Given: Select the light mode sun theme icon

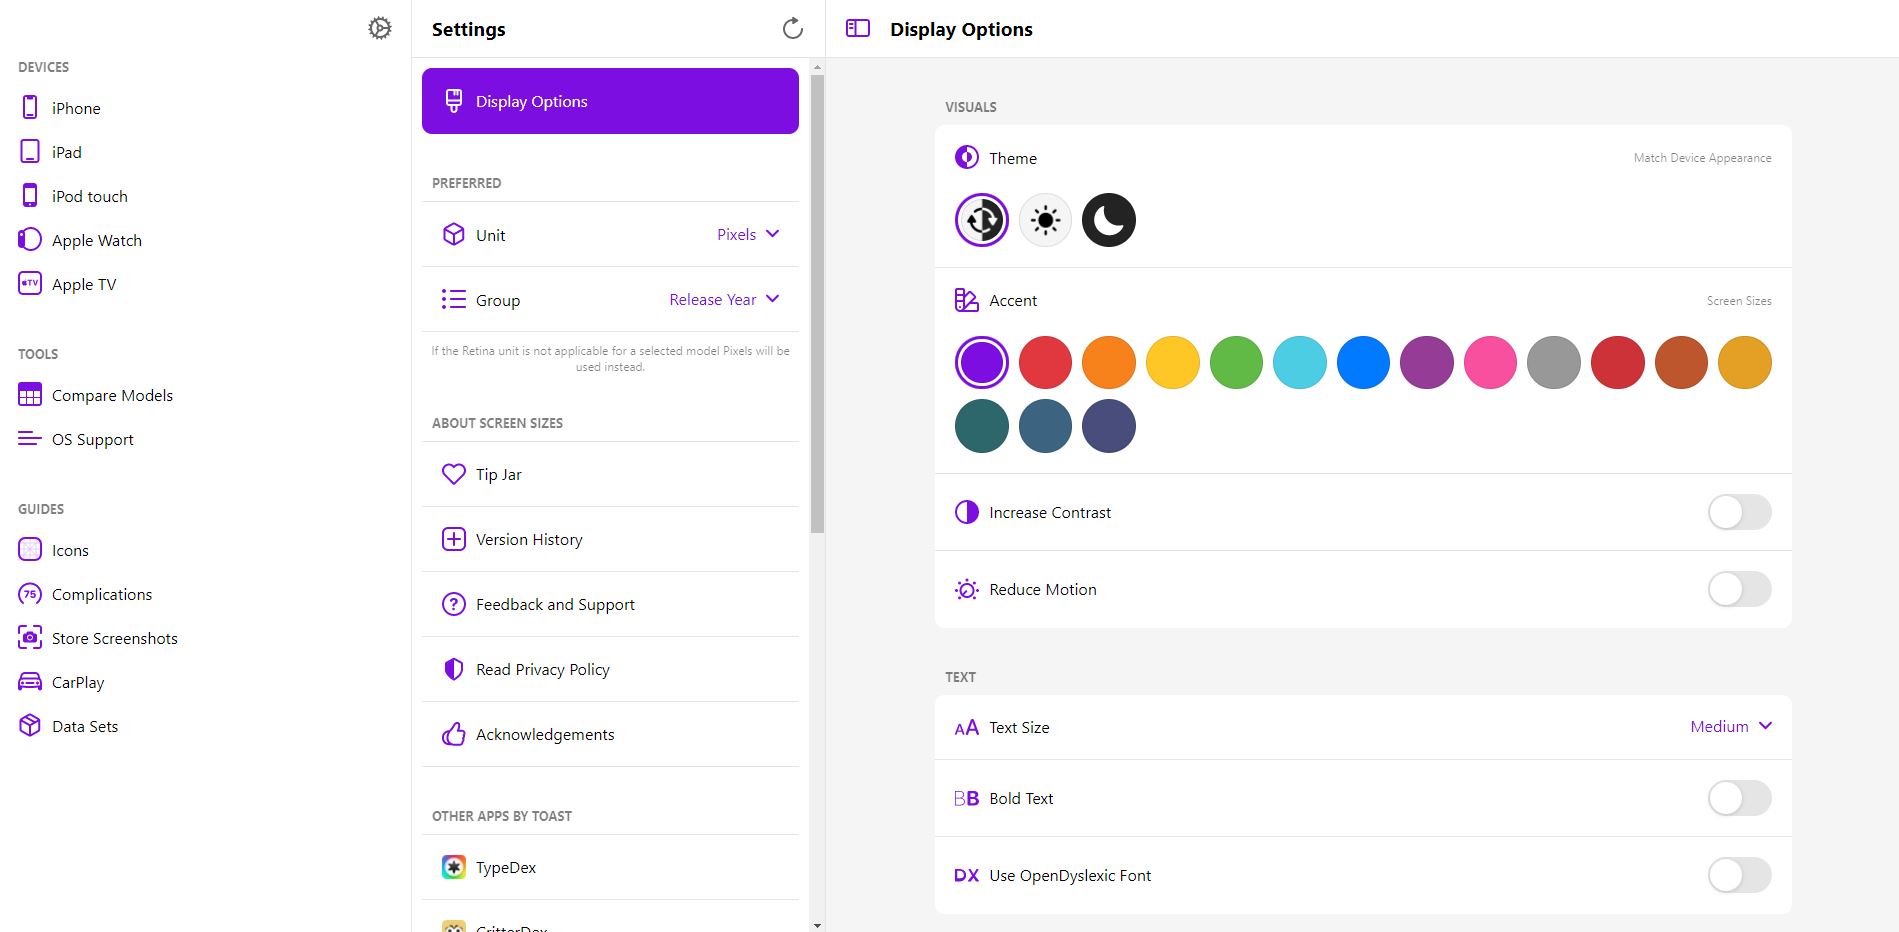Looking at the screenshot, I should click(1045, 220).
